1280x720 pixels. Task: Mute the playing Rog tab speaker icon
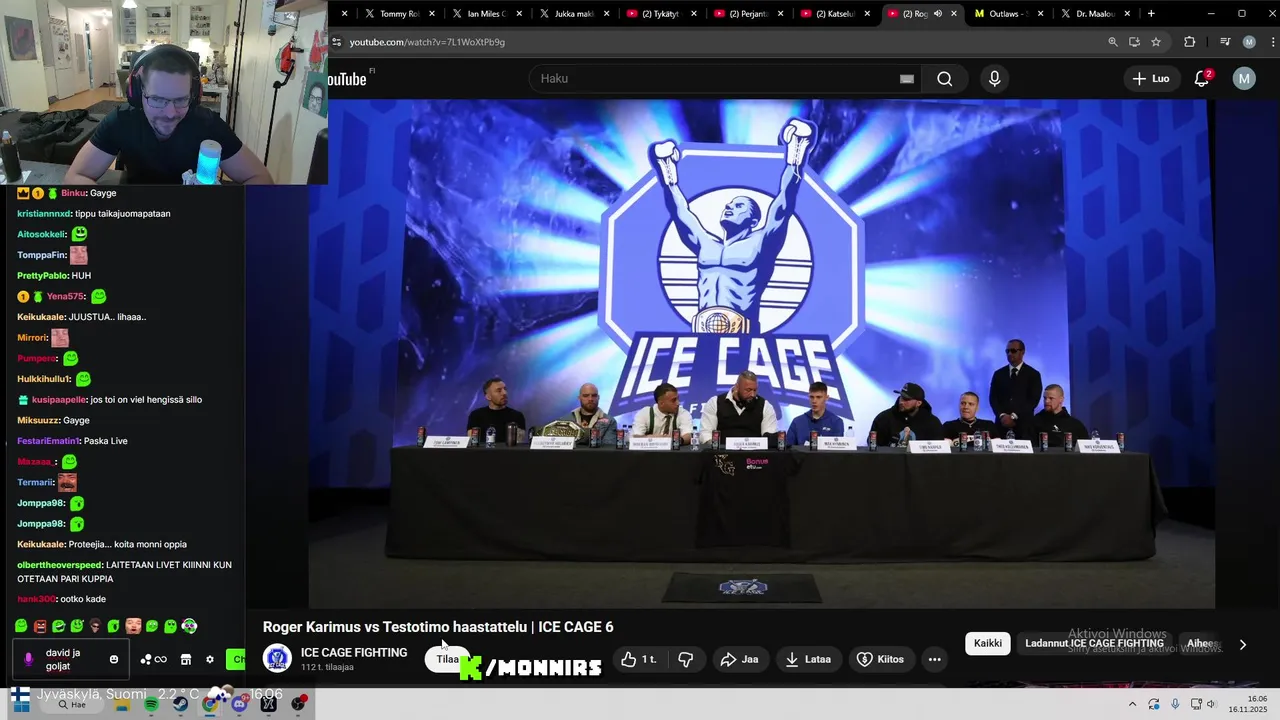(x=938, y=14)
